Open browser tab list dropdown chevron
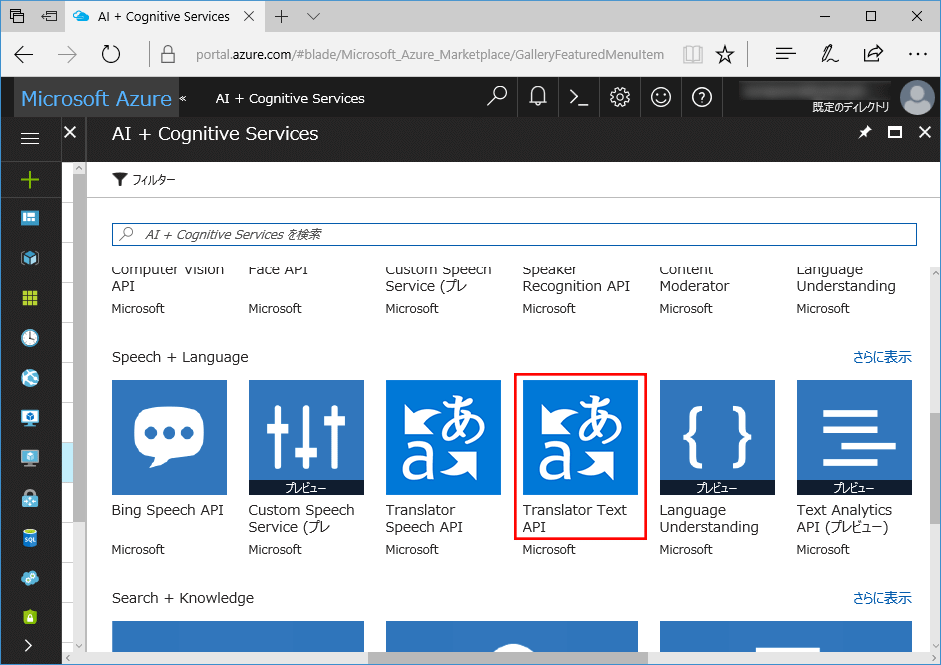The image size is (941, 665). click(x=314, y=17)
